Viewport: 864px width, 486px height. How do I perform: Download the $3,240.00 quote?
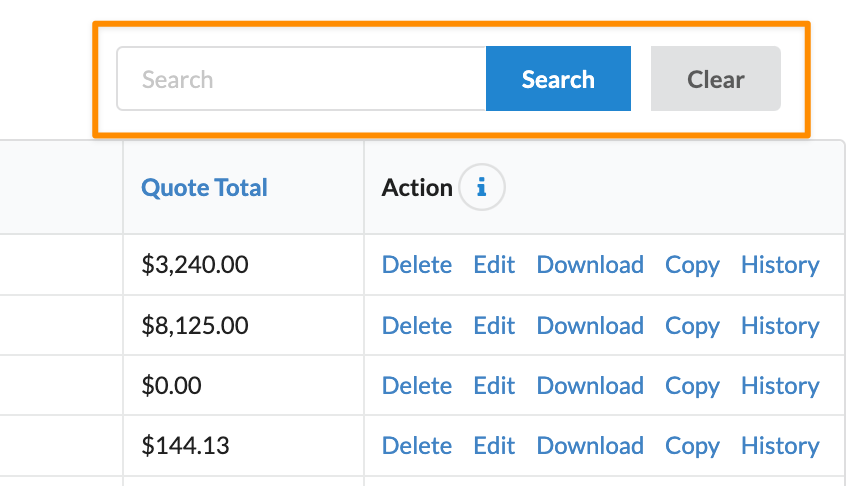pos(590,265)
